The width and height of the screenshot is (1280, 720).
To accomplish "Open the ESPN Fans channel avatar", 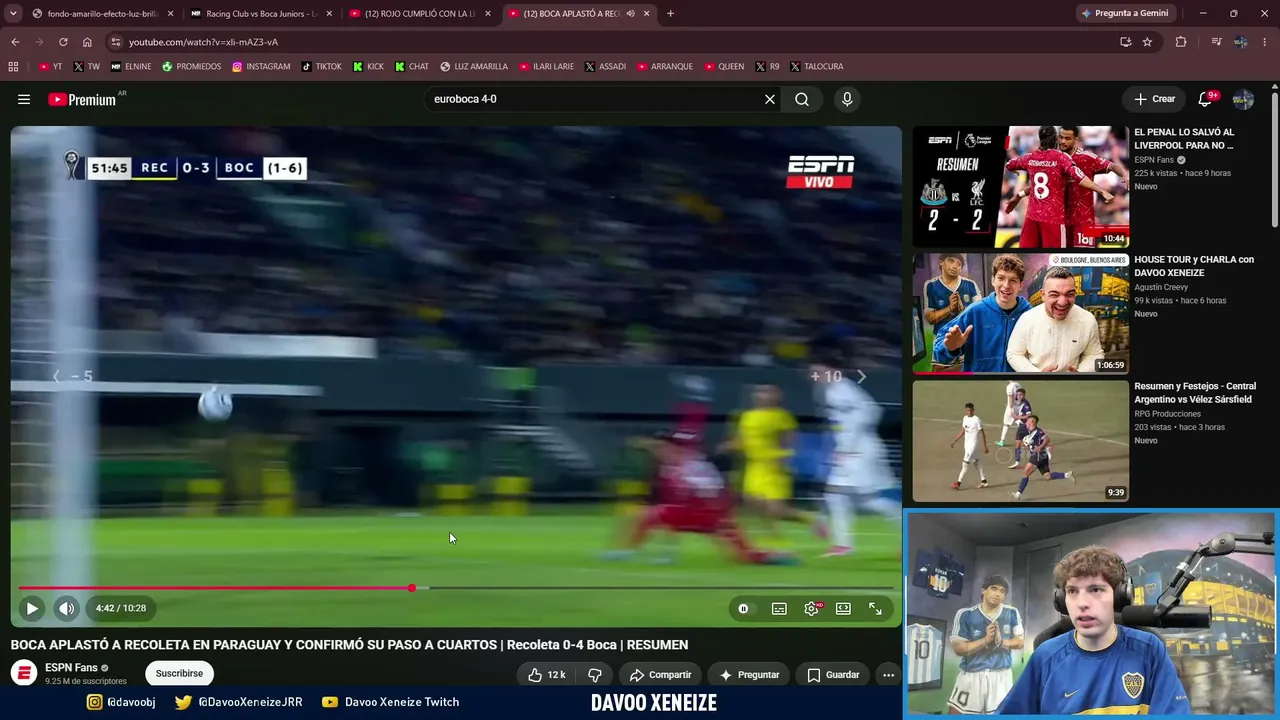I will click(x=24, y=673).
